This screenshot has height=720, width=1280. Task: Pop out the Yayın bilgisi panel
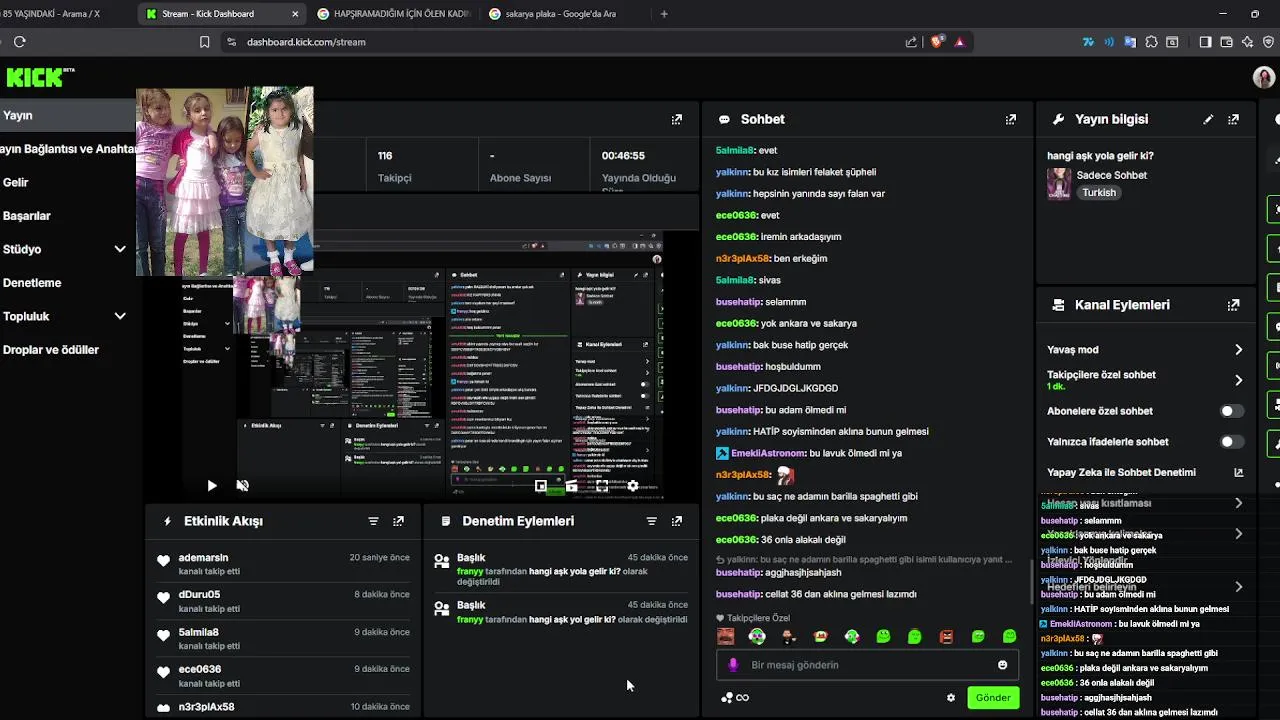coord(1233,119)
